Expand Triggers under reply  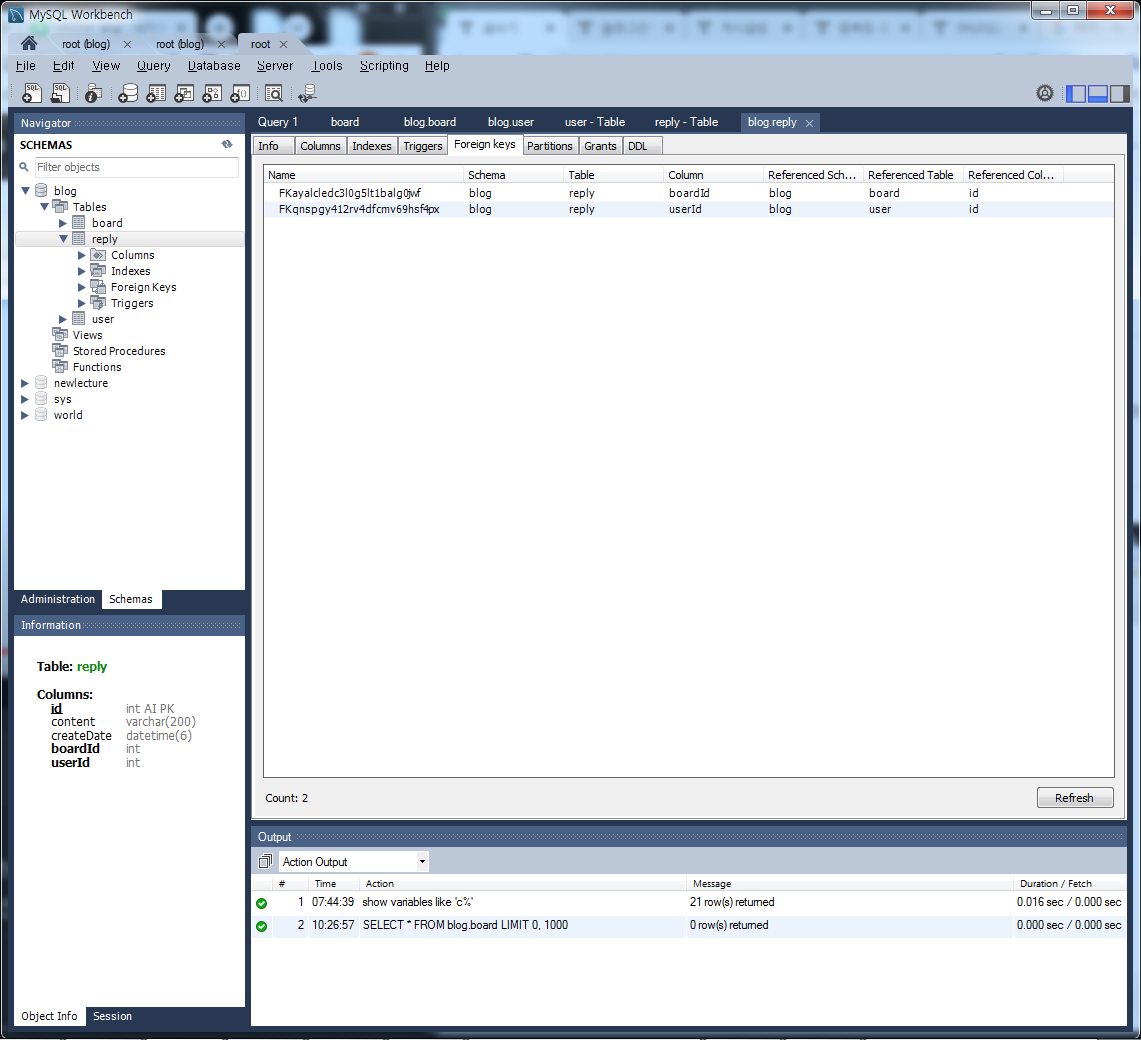(x=82, y=303)
